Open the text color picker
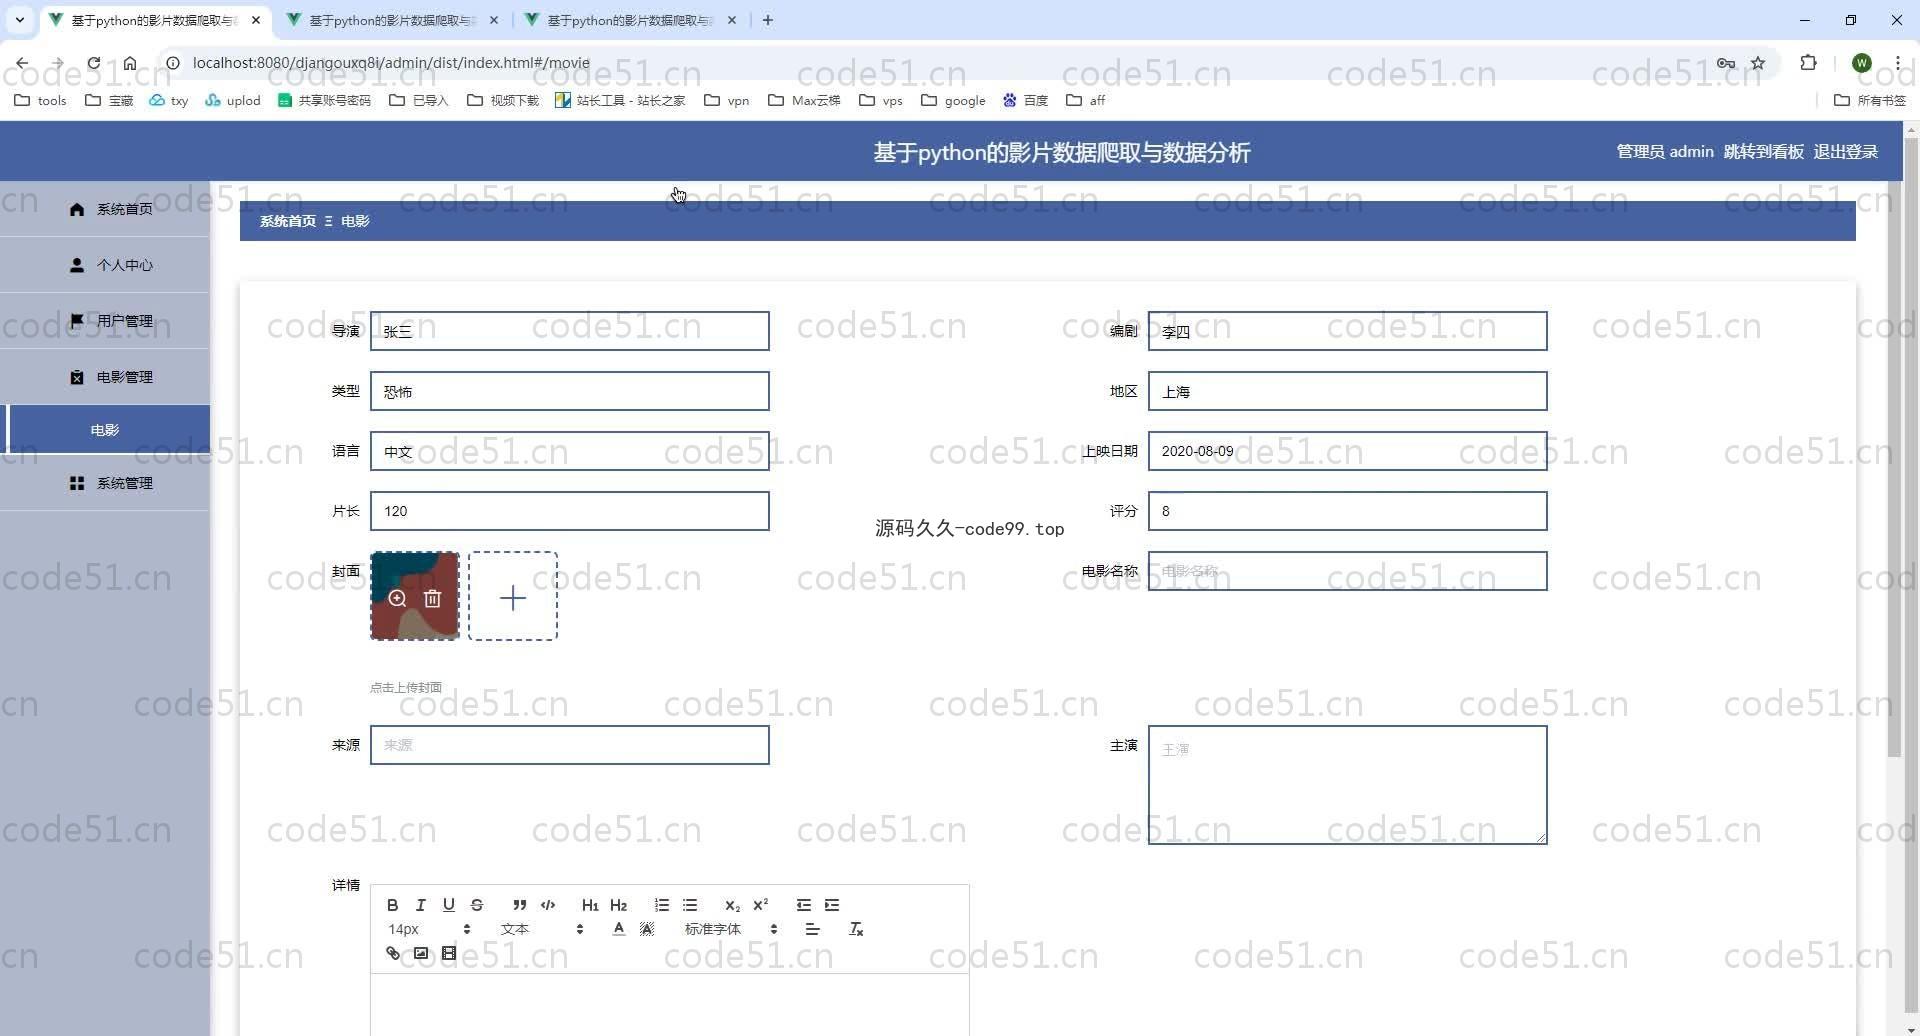 tap(619, 929)
